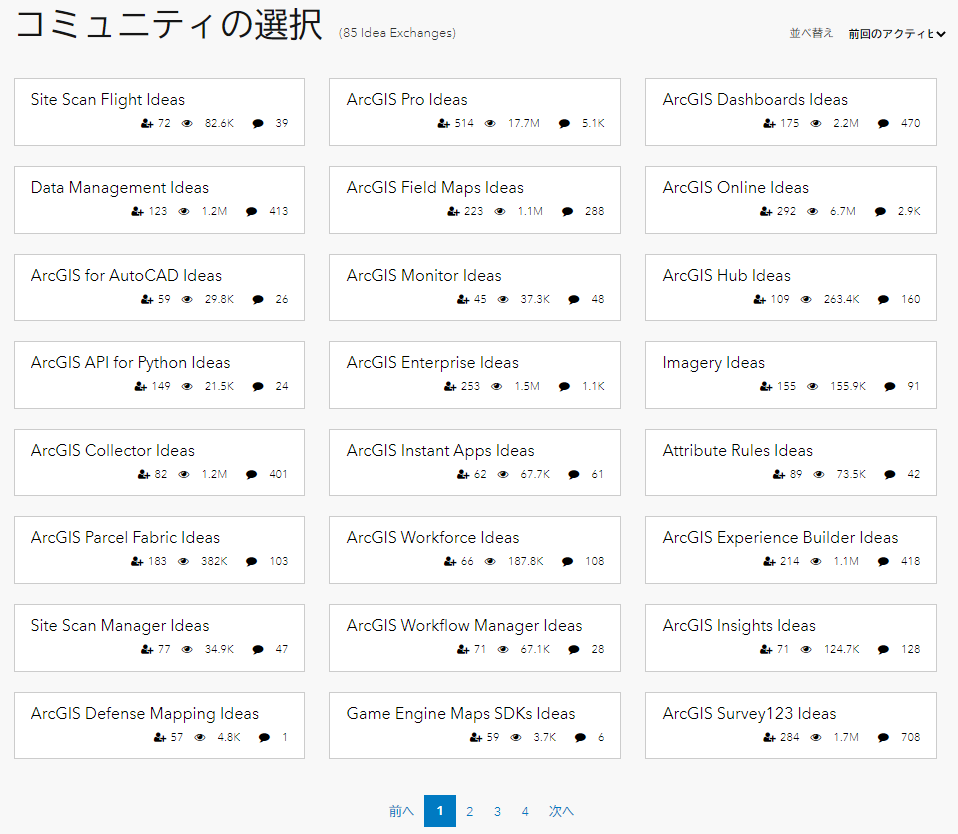Open Attribute Rules Ideas

737,450
